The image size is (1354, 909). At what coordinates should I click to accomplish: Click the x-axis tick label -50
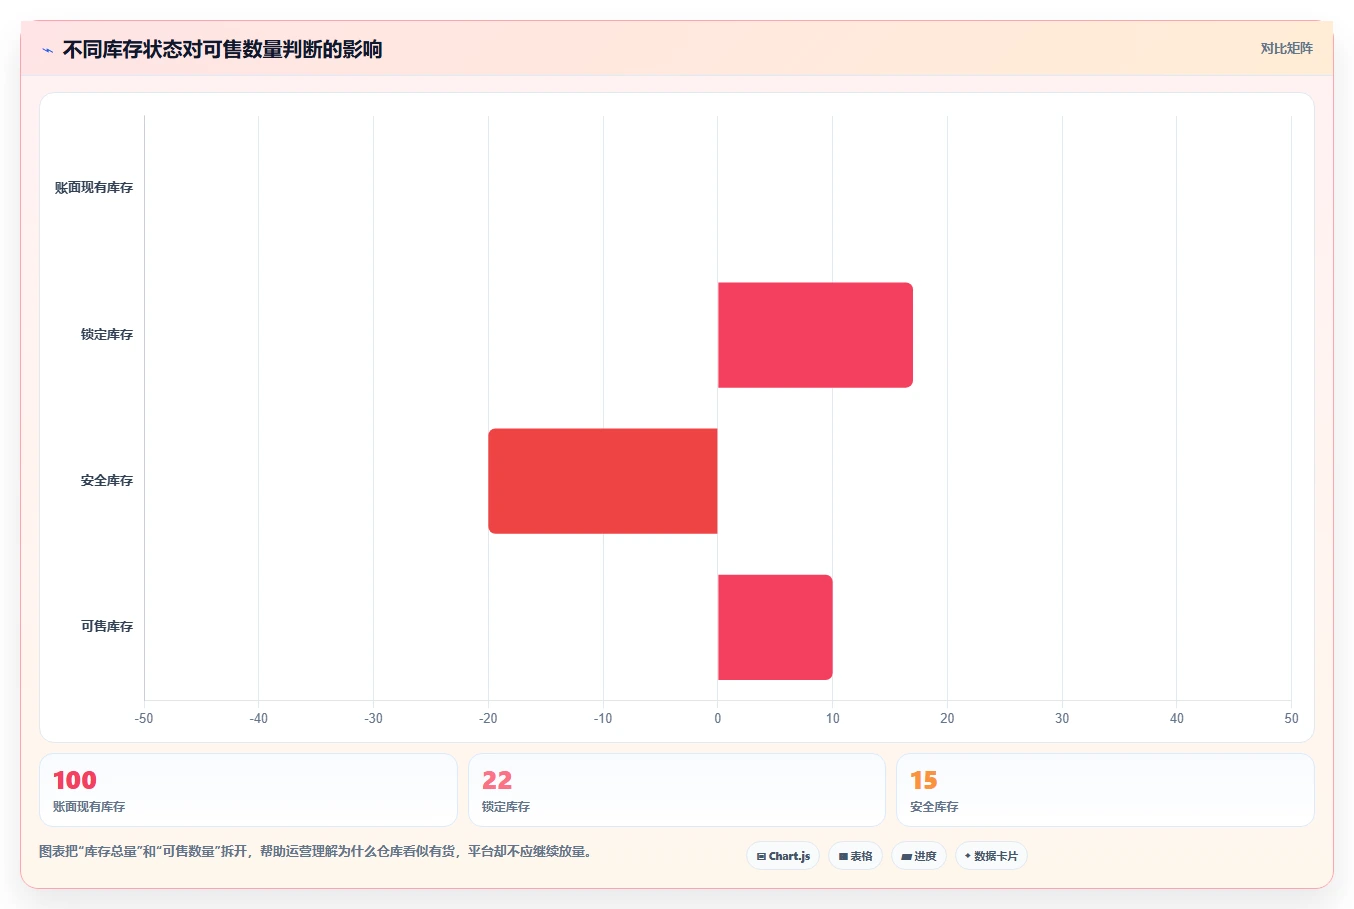point(144,719)
